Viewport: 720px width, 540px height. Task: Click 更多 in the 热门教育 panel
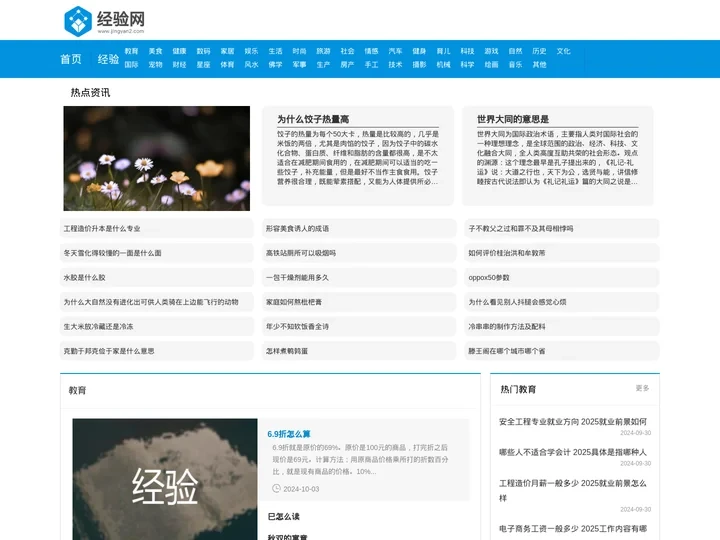(642, 388)
